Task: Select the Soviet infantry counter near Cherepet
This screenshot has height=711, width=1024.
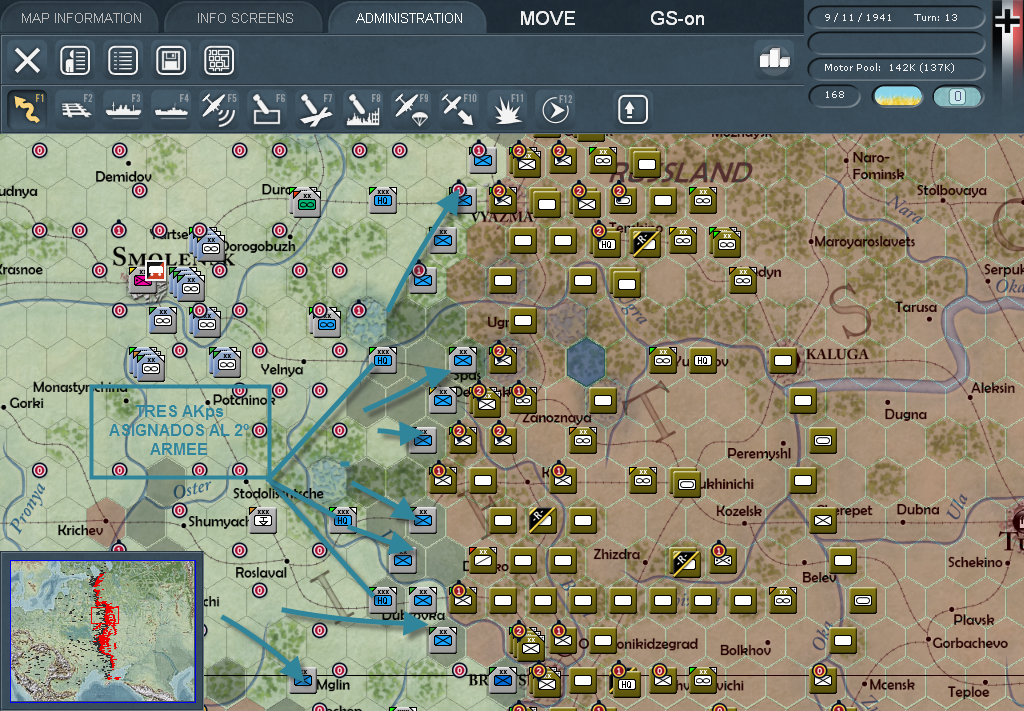Action: coord(823,520)
